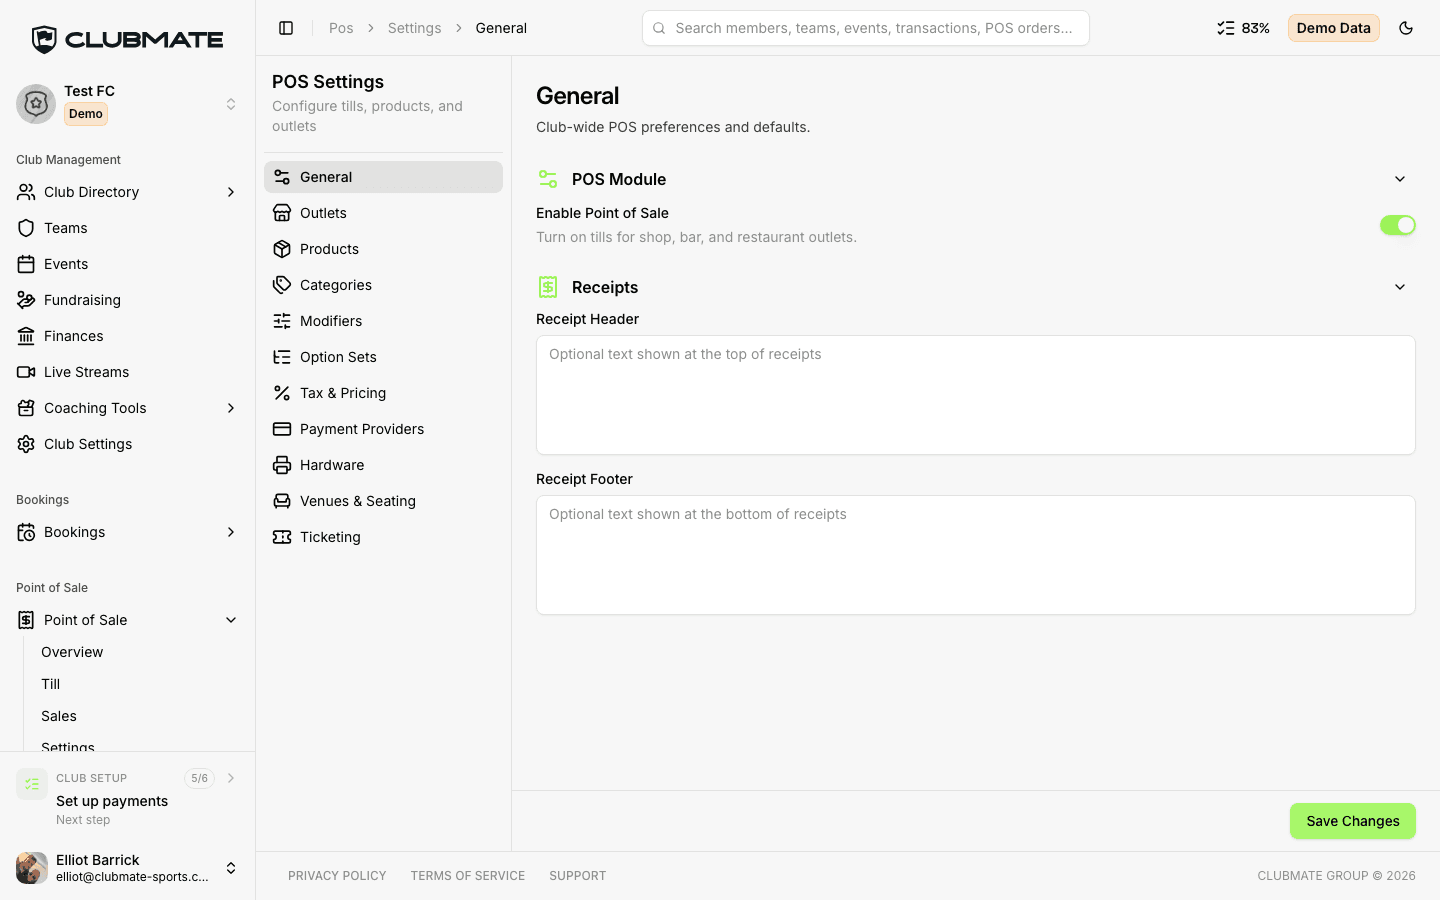Click the 5/6 setup progress badge
1440x900 pixels.
click(x=200, y=778)
